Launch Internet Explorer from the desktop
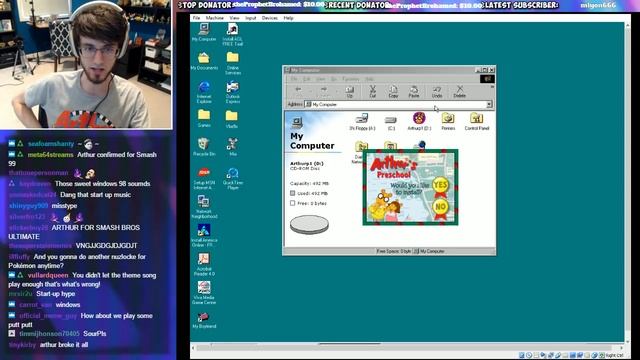This screenshot has height=360, width=640. 204,91
